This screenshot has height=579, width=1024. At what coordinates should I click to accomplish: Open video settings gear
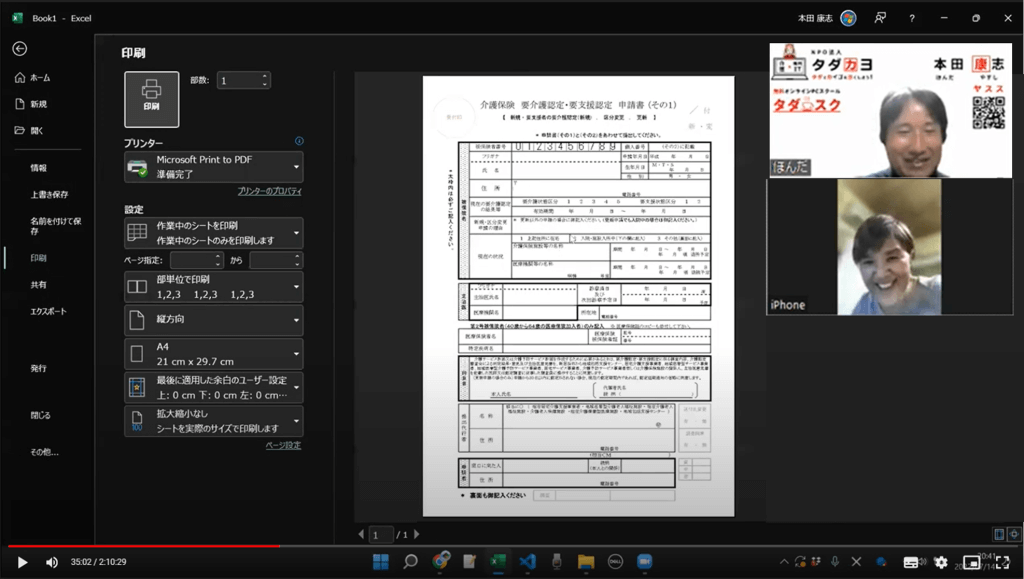[x=941, y=562]
